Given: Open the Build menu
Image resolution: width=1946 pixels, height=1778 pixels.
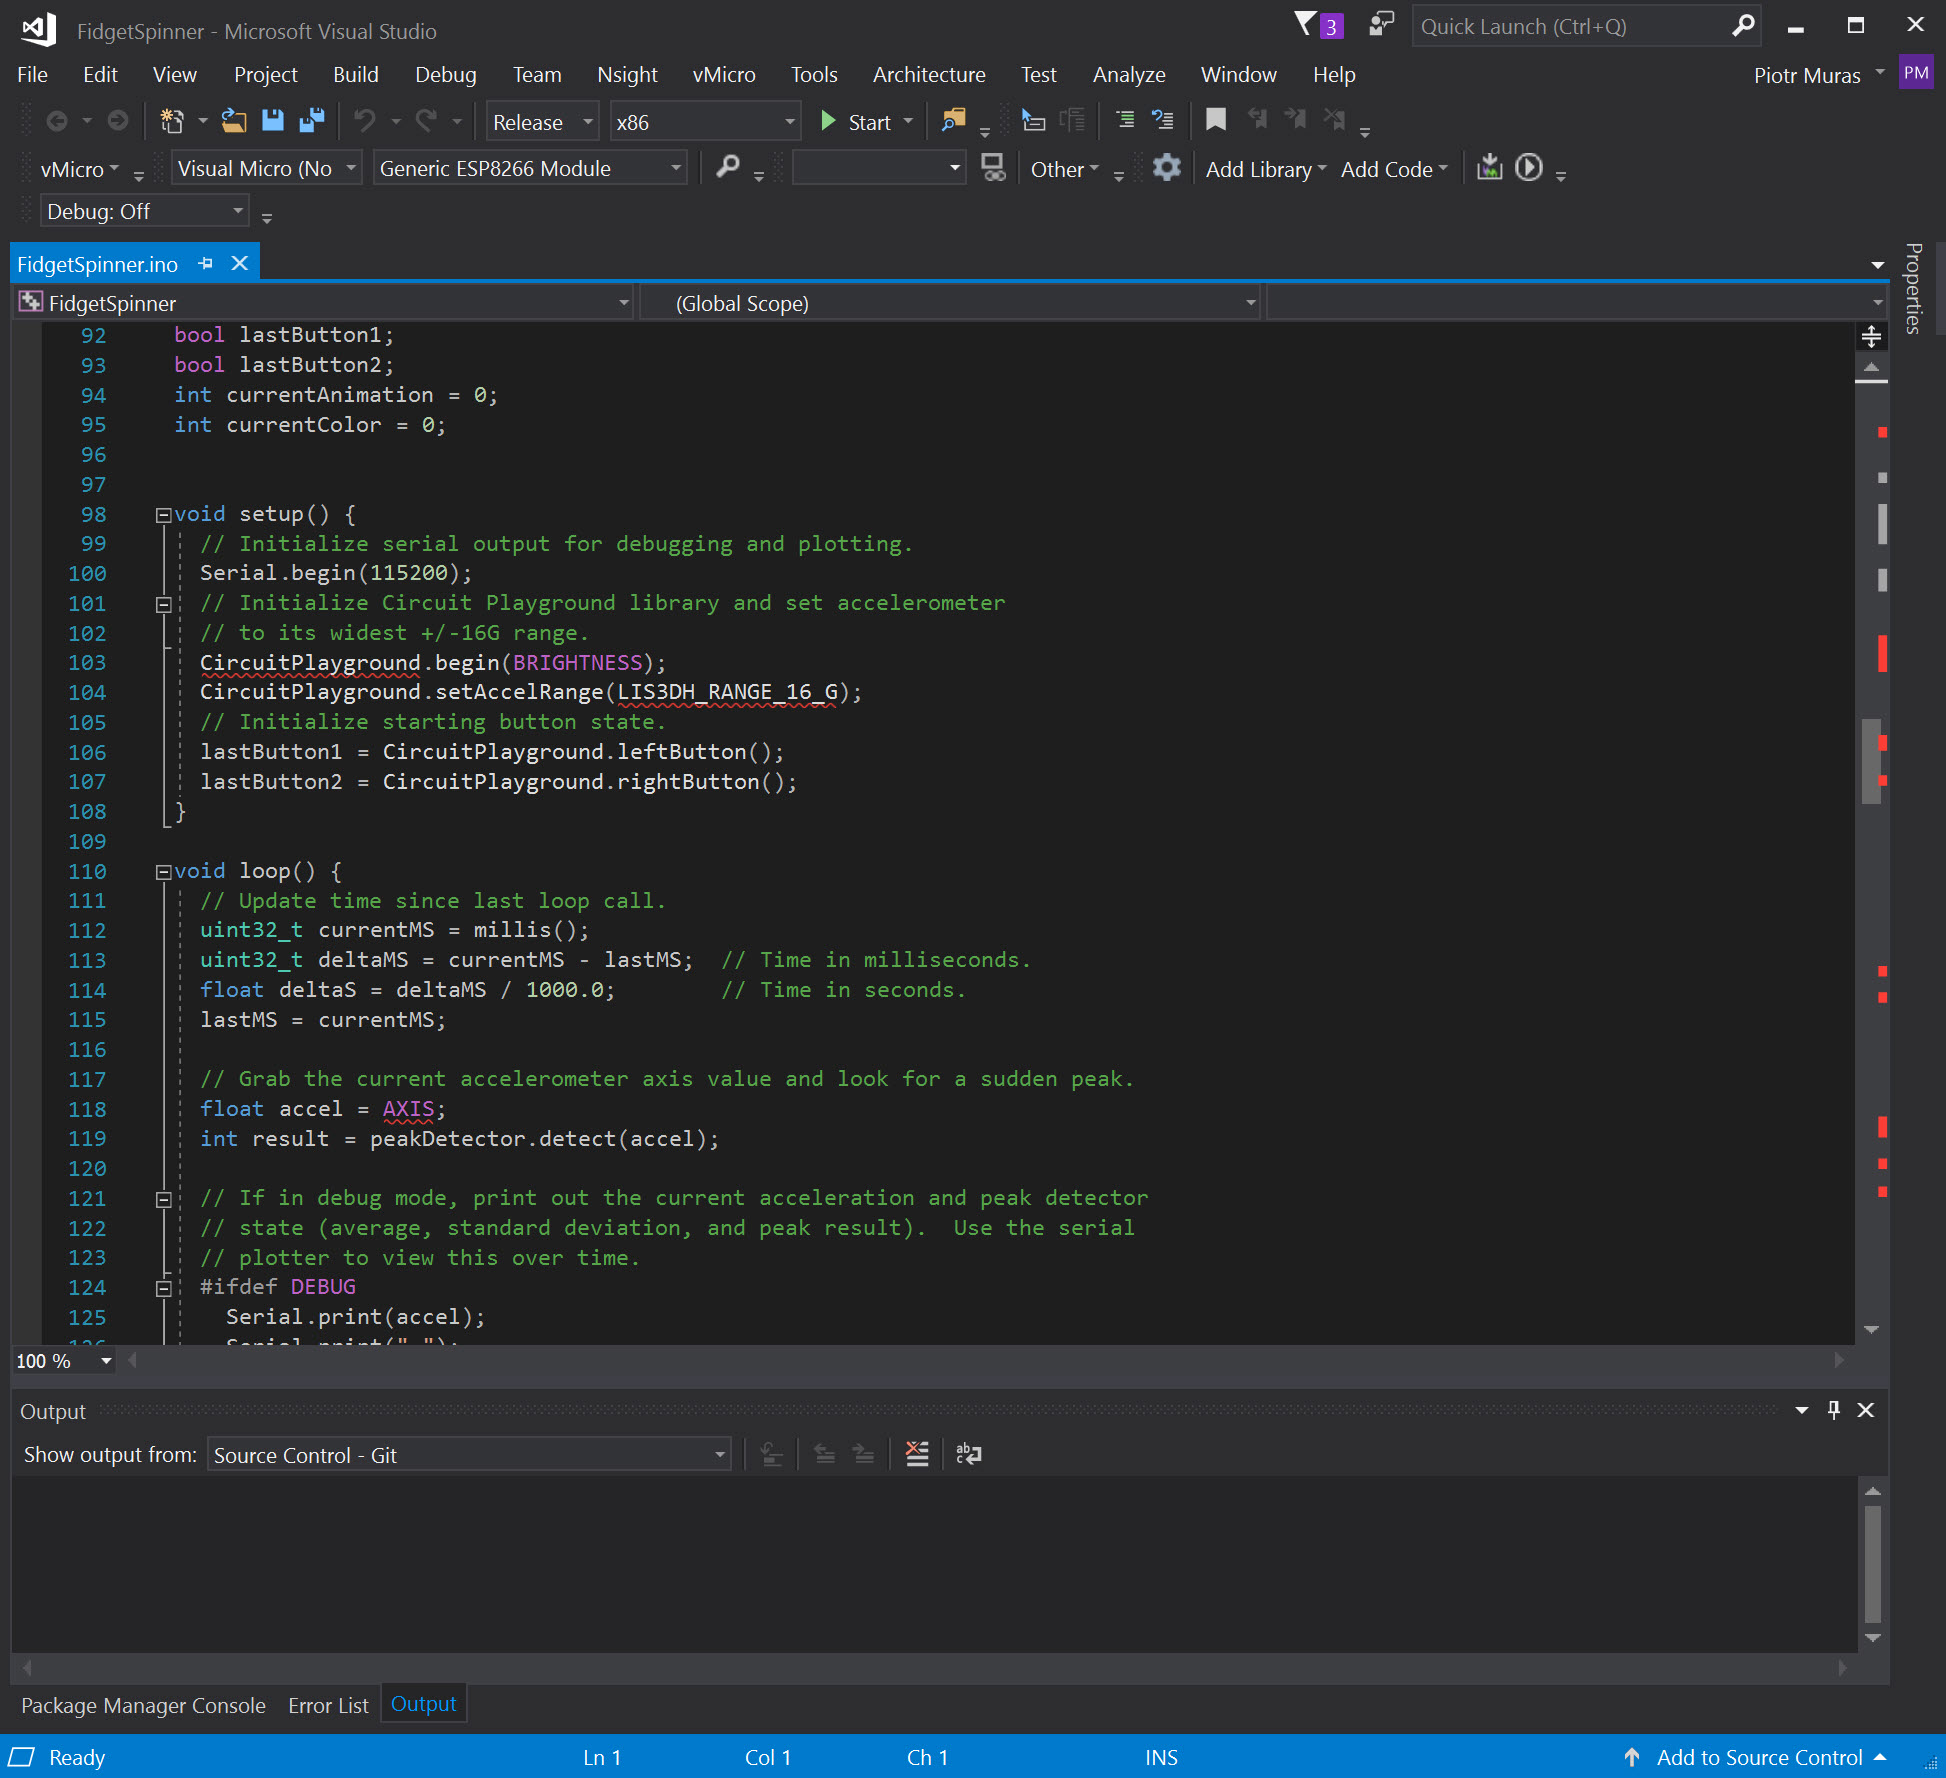Looking at the screenshot, I should pos(356,74).
